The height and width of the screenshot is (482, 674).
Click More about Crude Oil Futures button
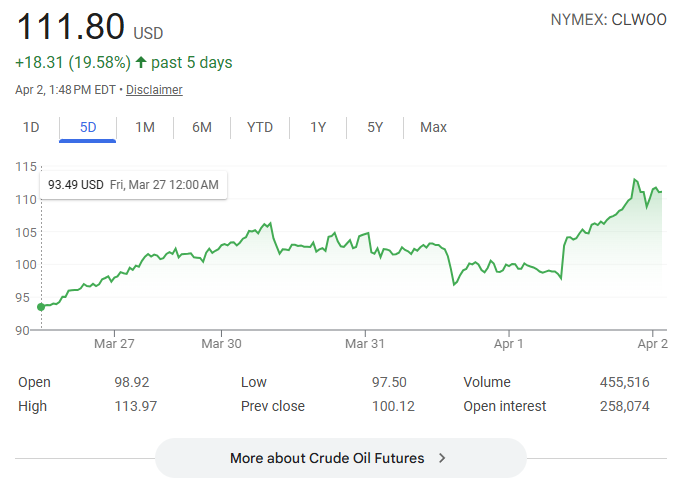tap(340, 458)
